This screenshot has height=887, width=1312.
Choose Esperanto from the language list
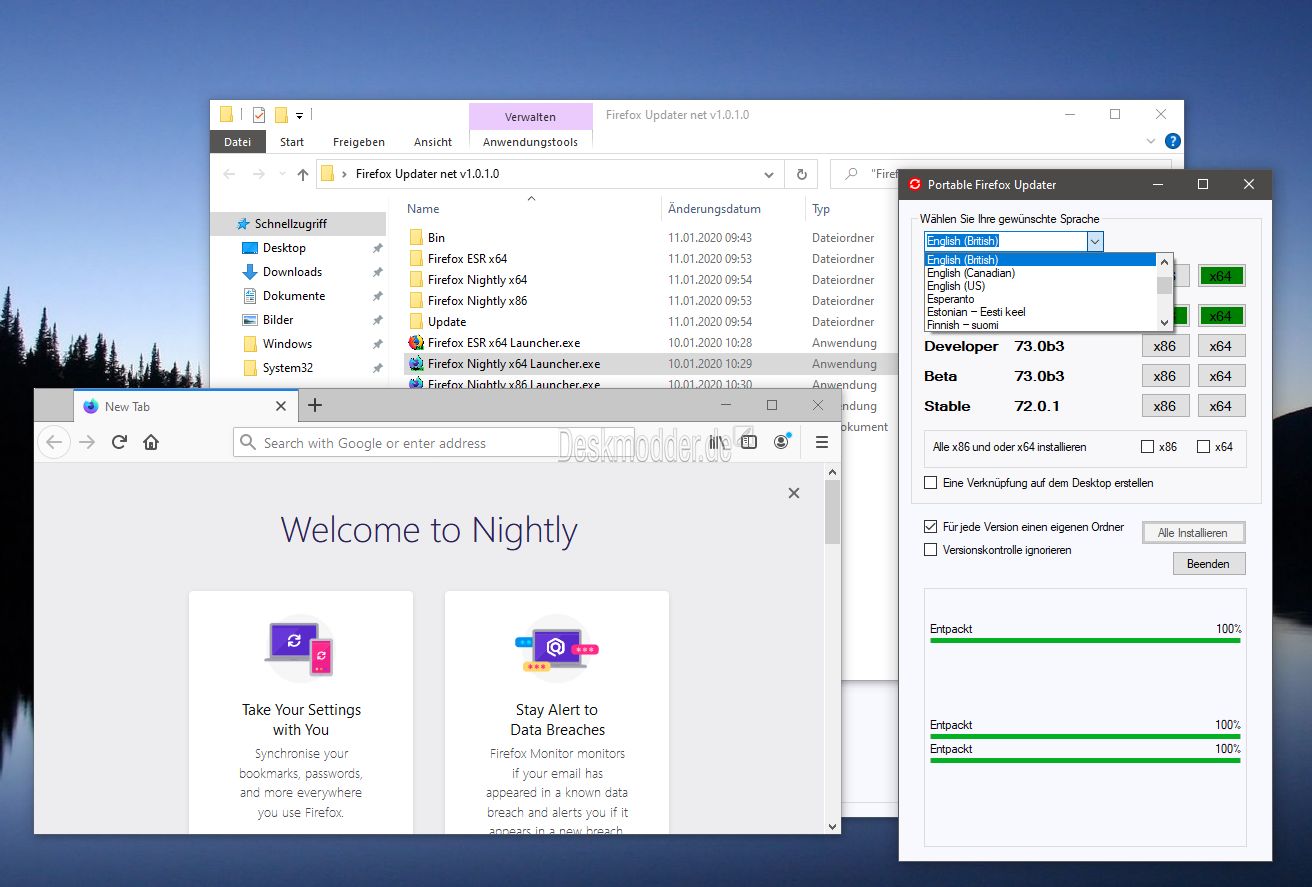[x=1040, y=299]
